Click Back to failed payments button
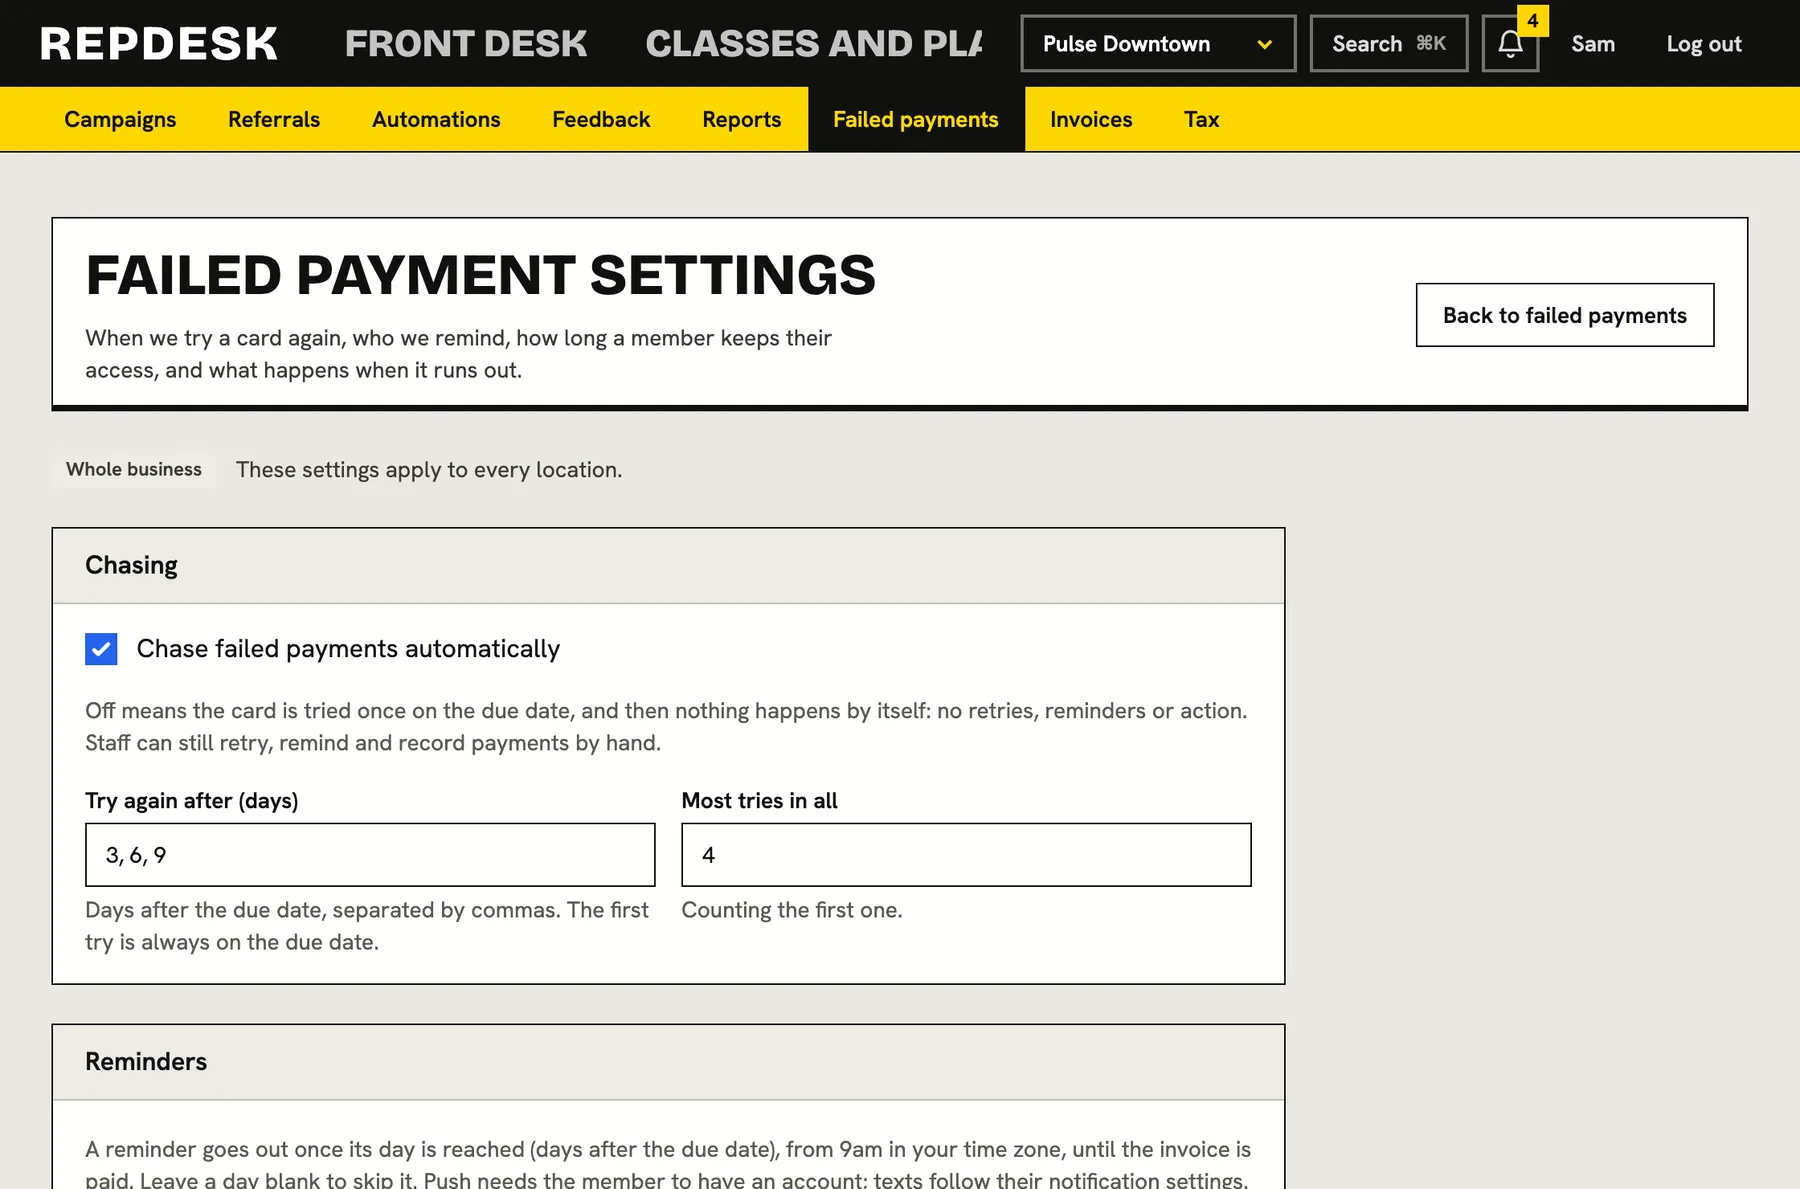 click(x=1565, y=315)
